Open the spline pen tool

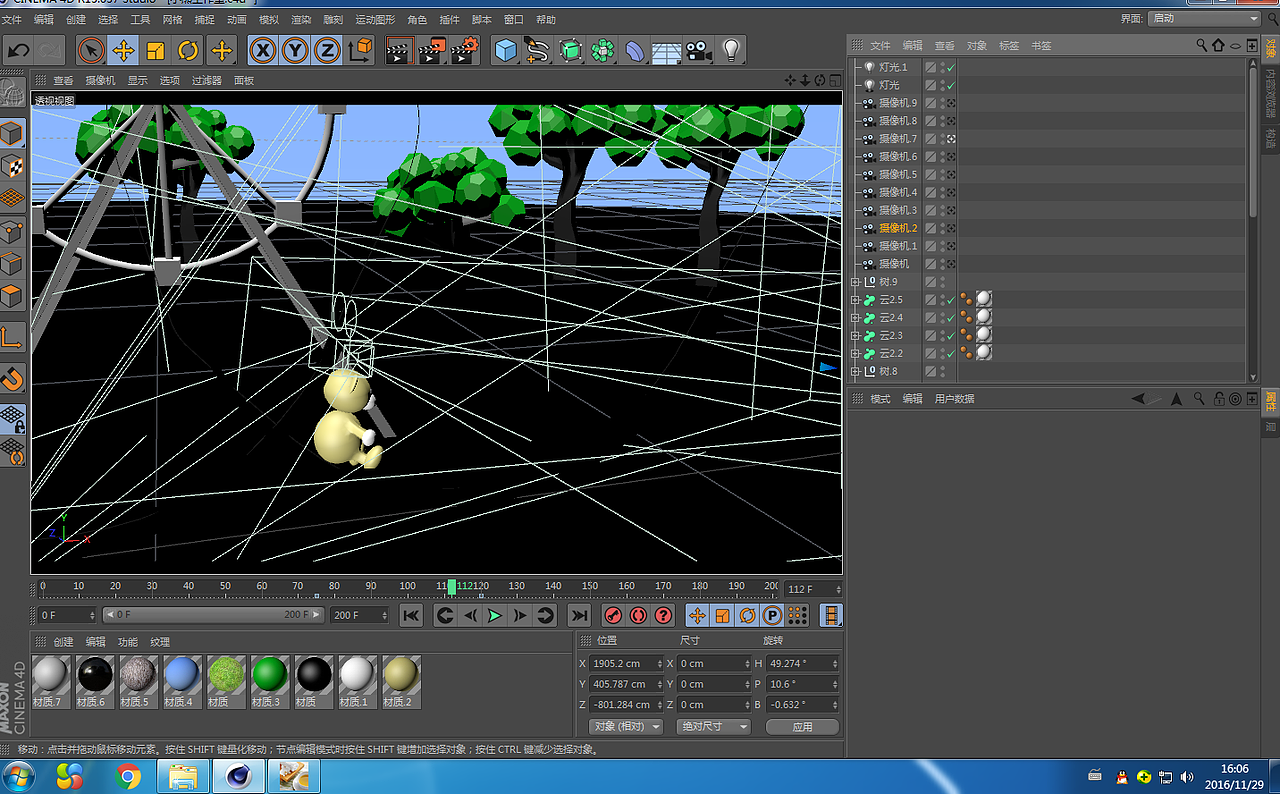click(538, 50)
